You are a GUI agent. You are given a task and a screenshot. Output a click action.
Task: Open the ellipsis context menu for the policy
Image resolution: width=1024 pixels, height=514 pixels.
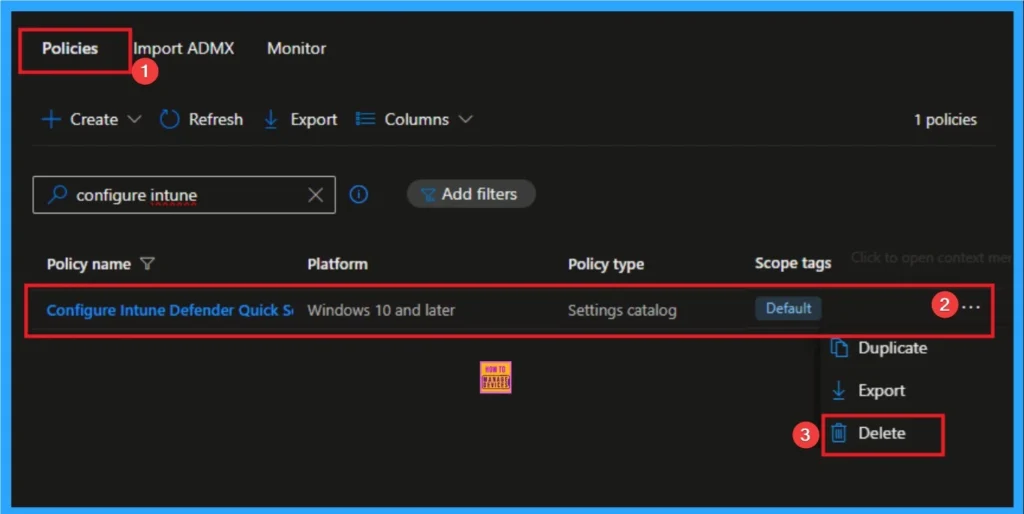point(971,307)
